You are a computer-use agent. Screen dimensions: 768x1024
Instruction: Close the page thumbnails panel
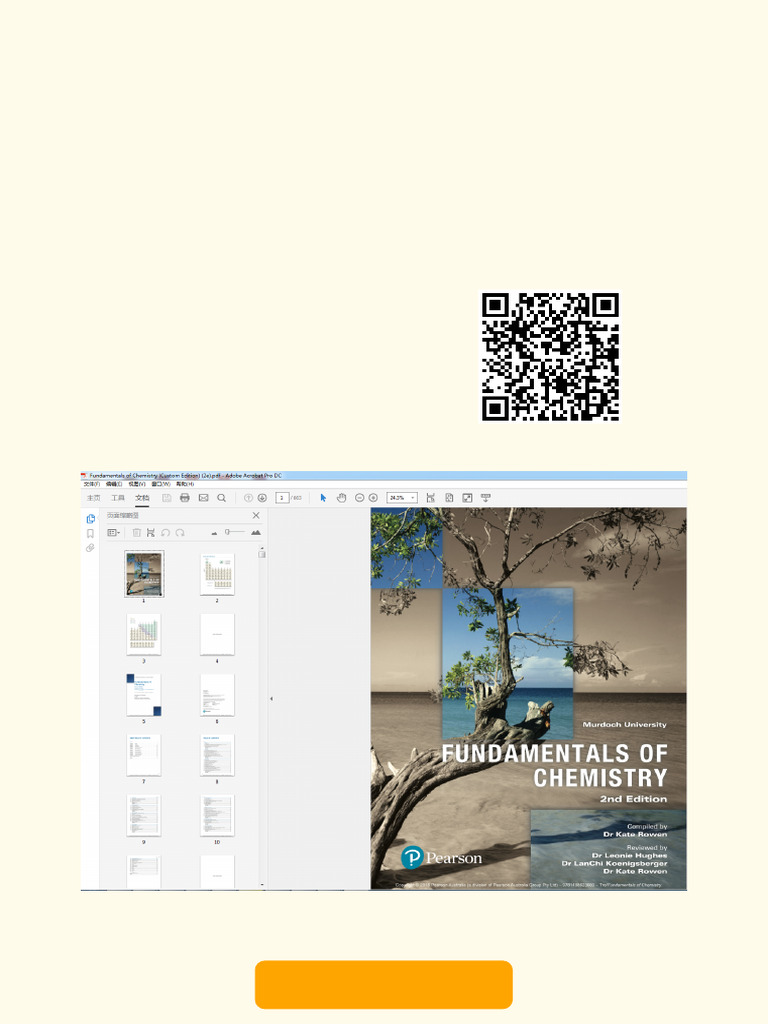coord(256,515)
